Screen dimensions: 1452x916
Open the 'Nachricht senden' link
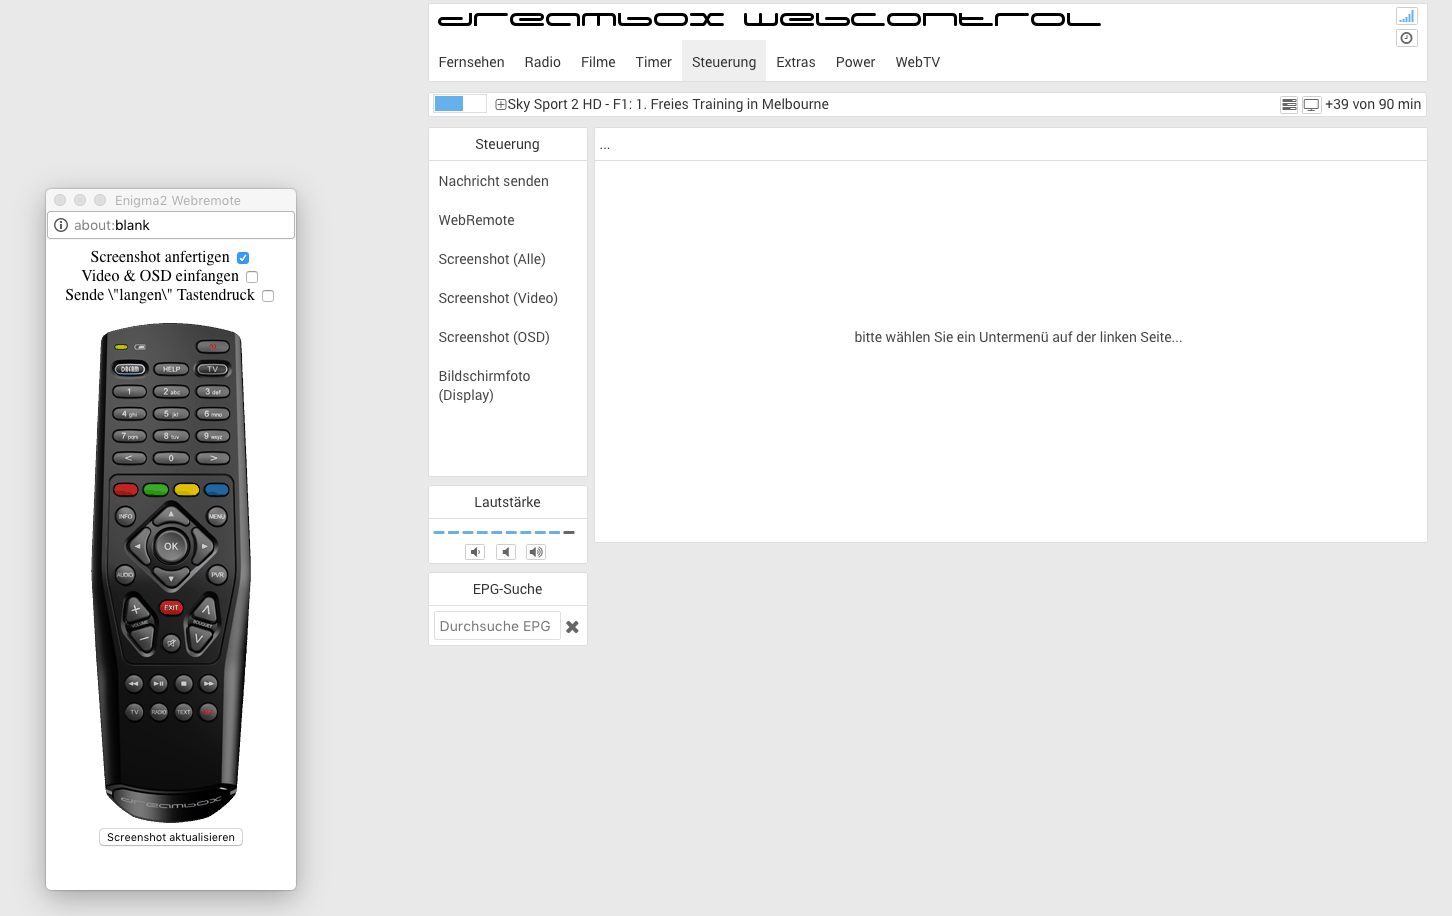tap(493, 181)
